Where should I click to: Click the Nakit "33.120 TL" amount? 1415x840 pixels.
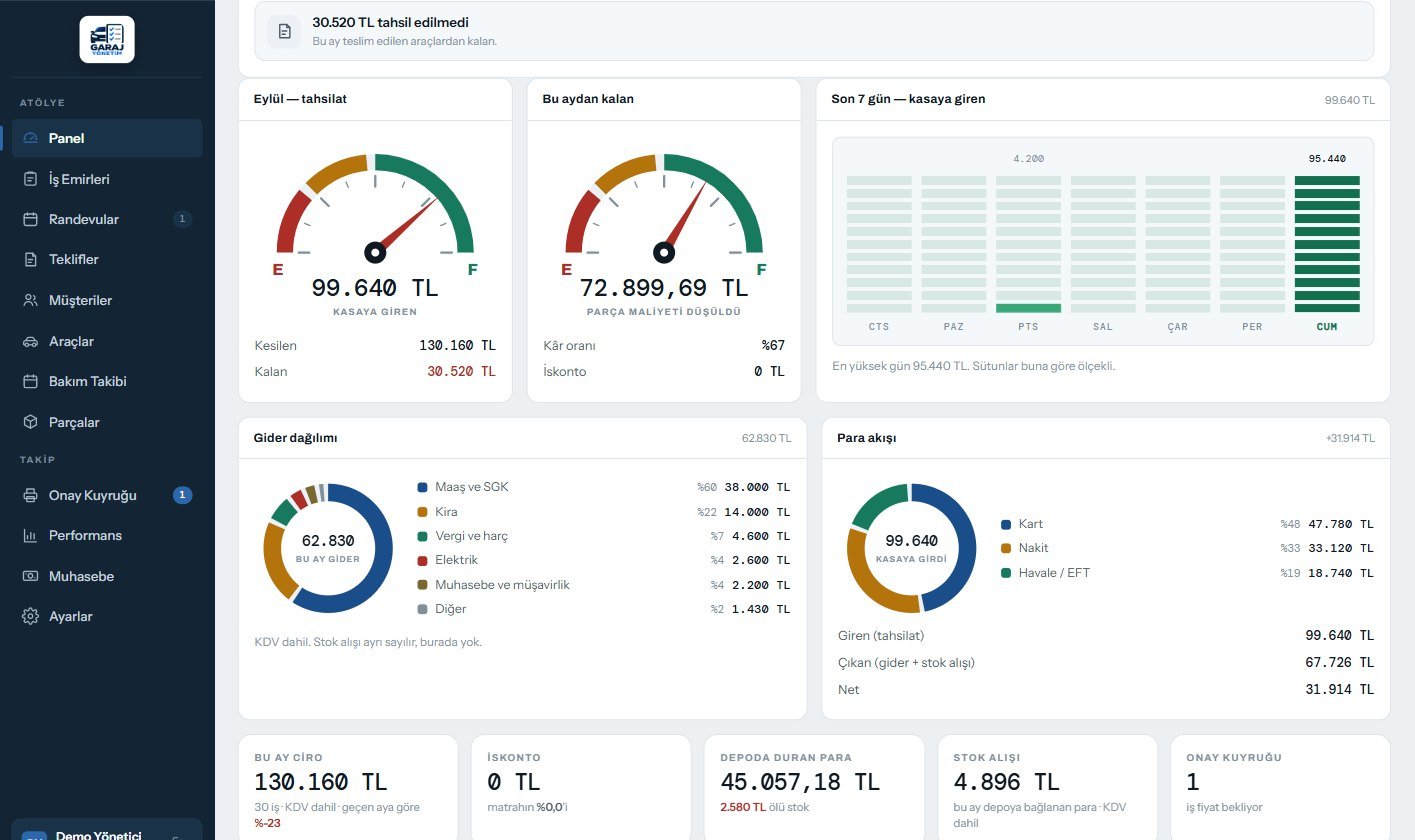pyautogui.click(x=1341, y=548)
